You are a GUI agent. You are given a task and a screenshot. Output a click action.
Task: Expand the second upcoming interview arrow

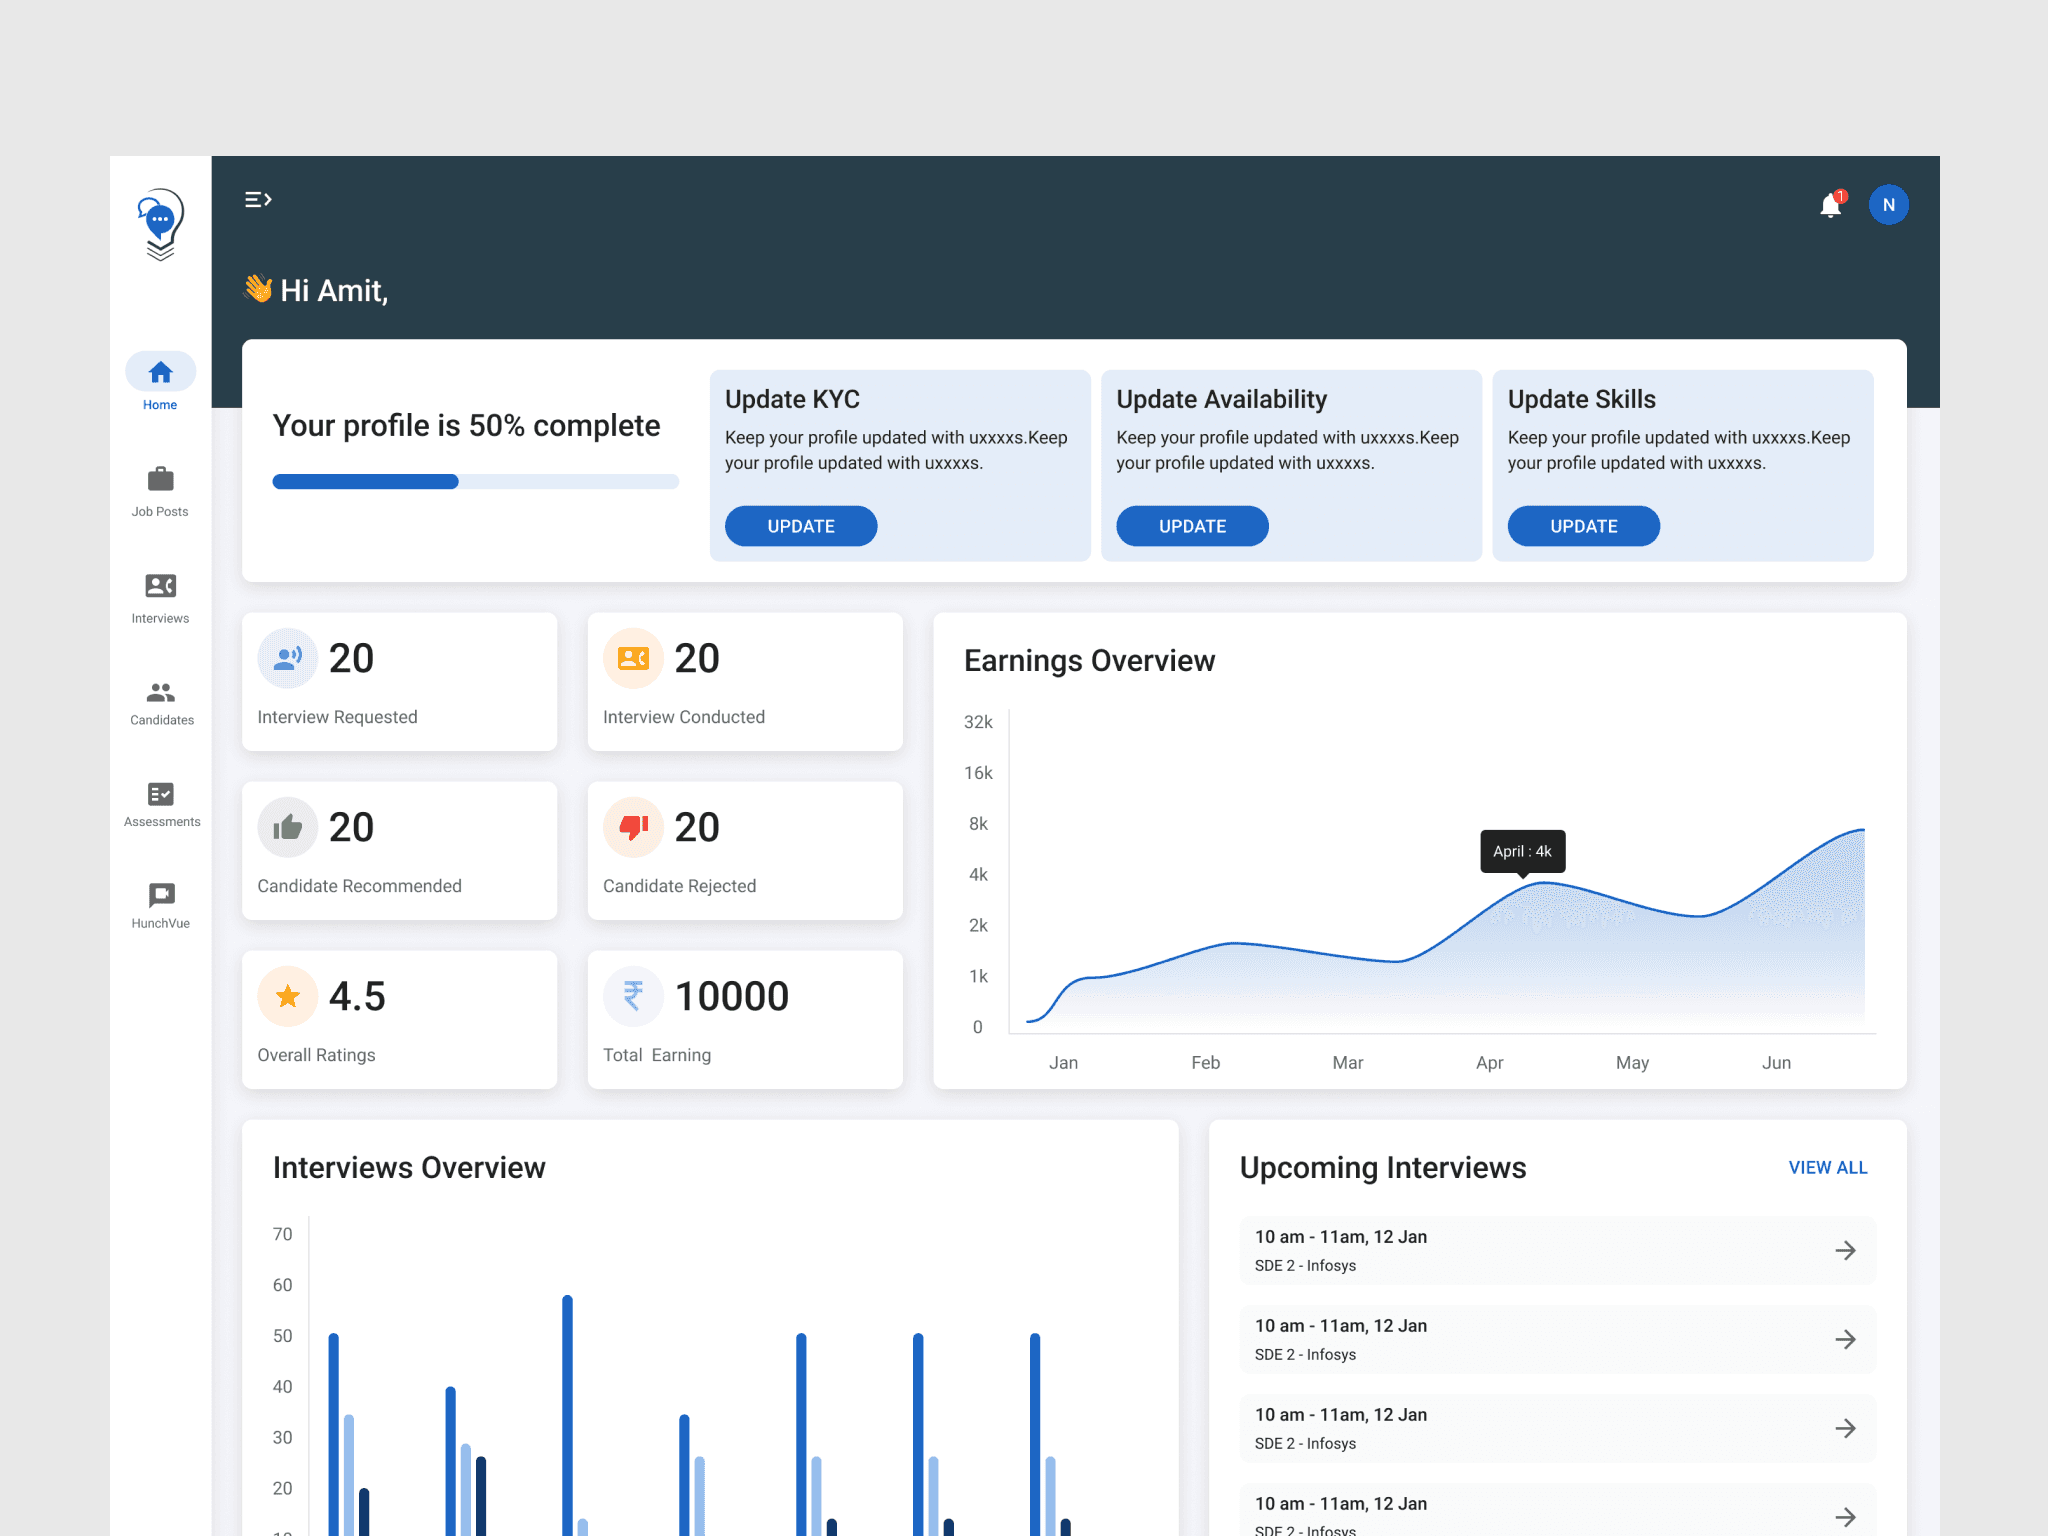pos(1845,1339)
